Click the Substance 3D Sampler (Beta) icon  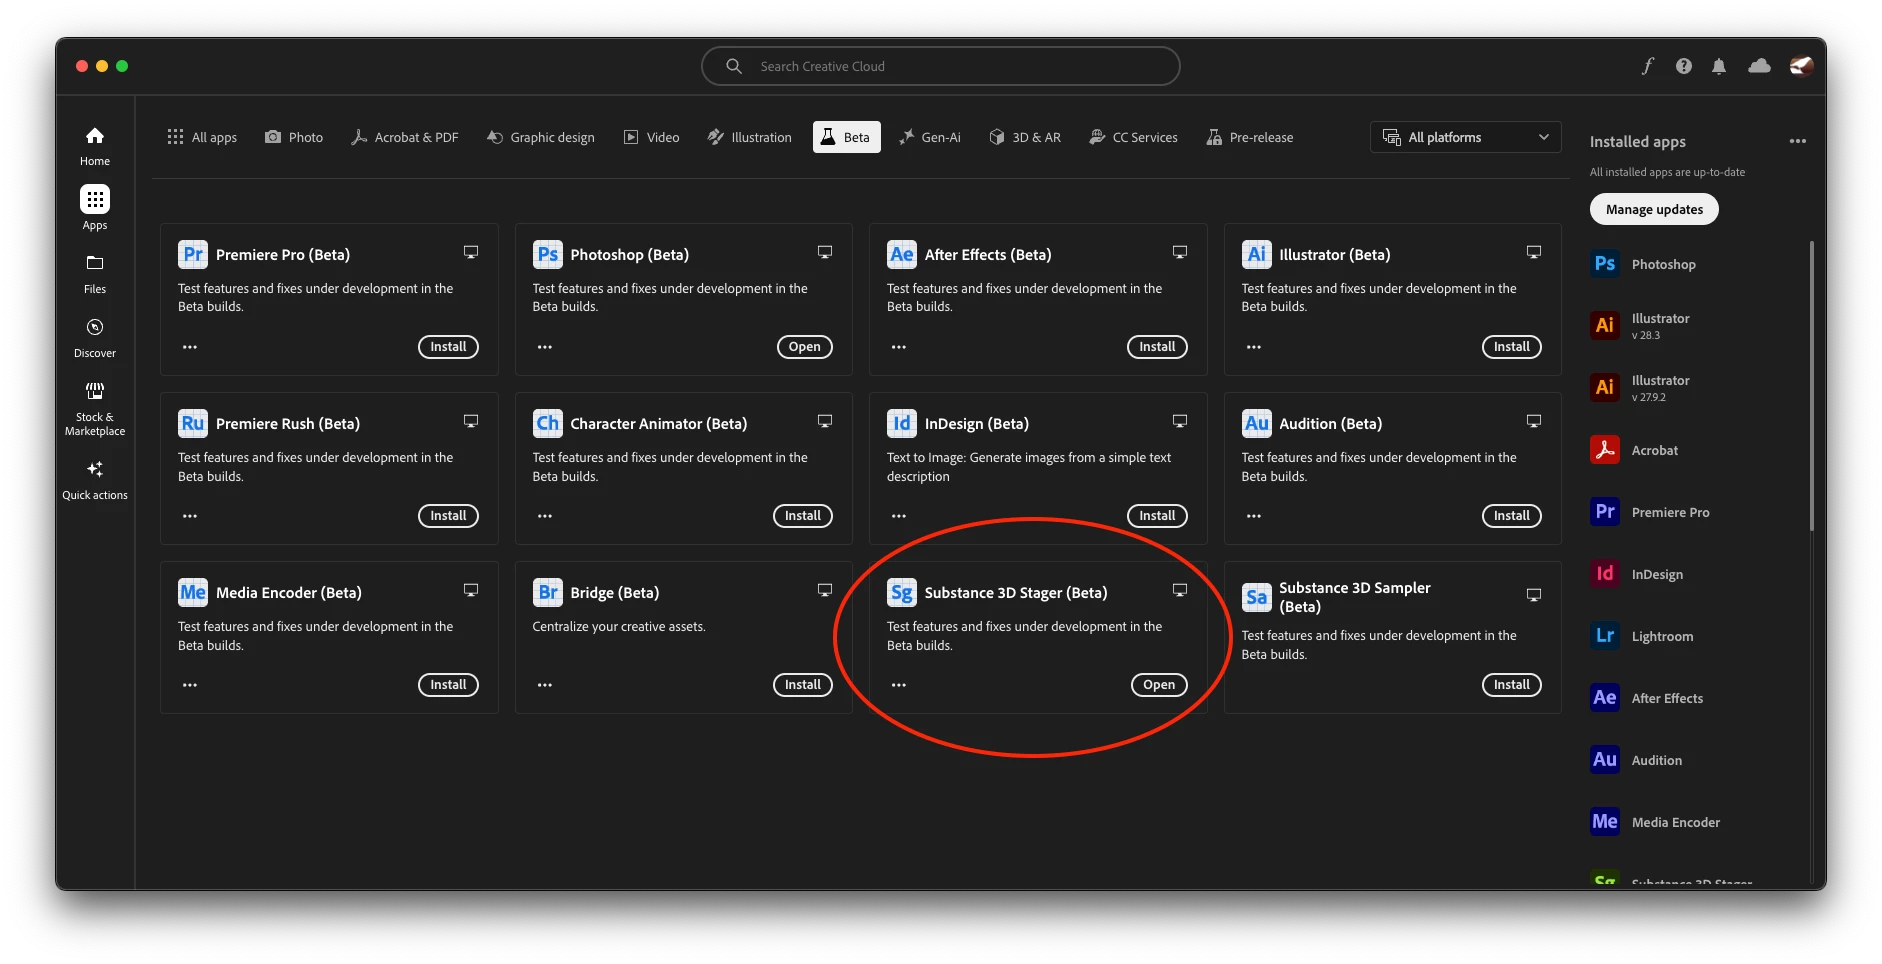pos(1256,597)
